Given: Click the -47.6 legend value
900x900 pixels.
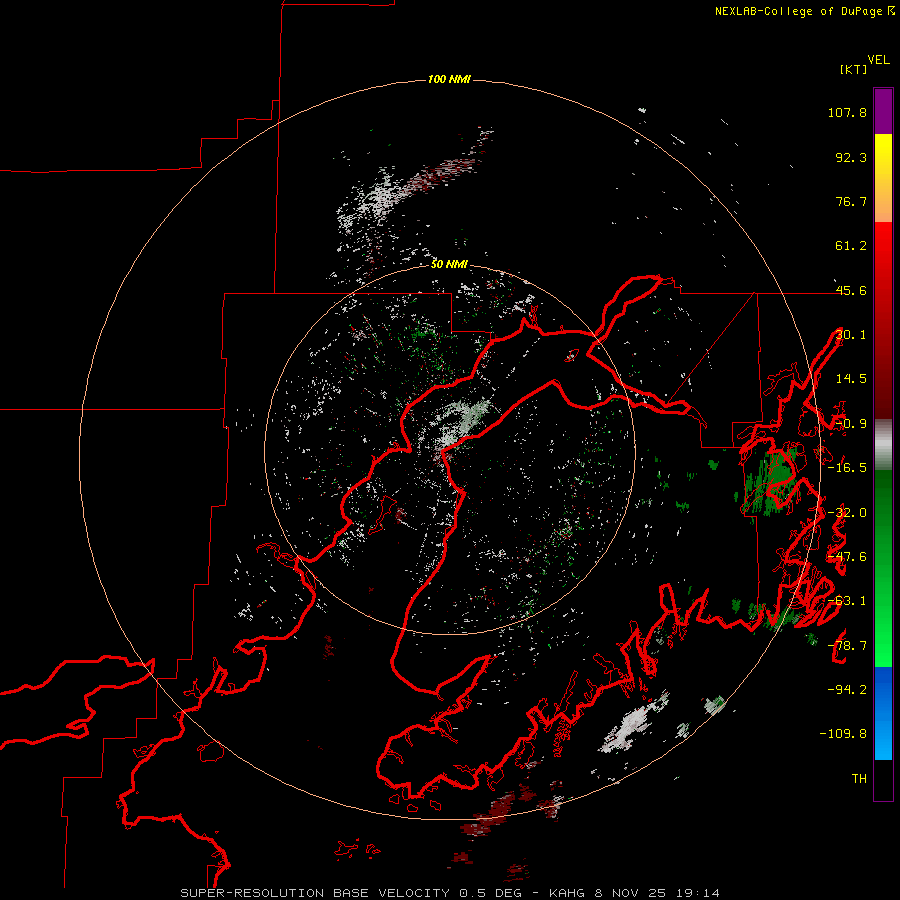Looking at the screenshot, I should coord(847,557).
